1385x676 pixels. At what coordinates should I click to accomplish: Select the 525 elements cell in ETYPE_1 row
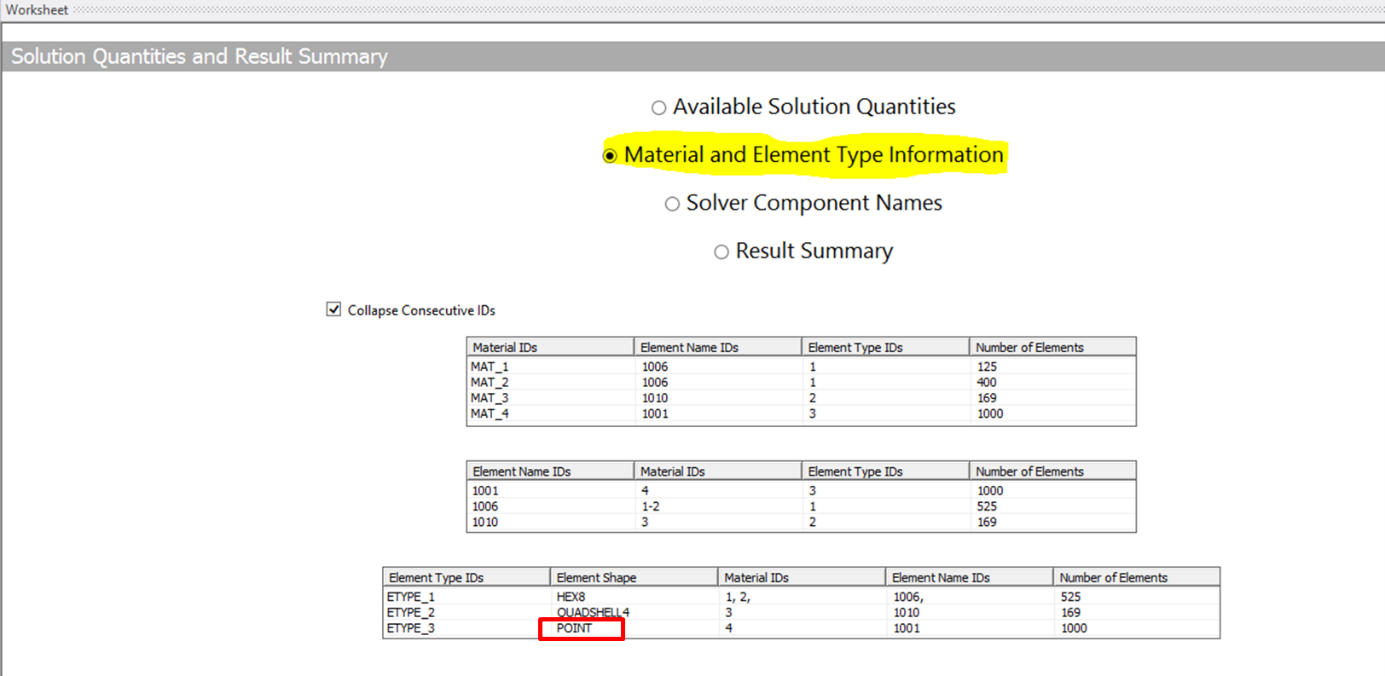tap(1073, 597)
